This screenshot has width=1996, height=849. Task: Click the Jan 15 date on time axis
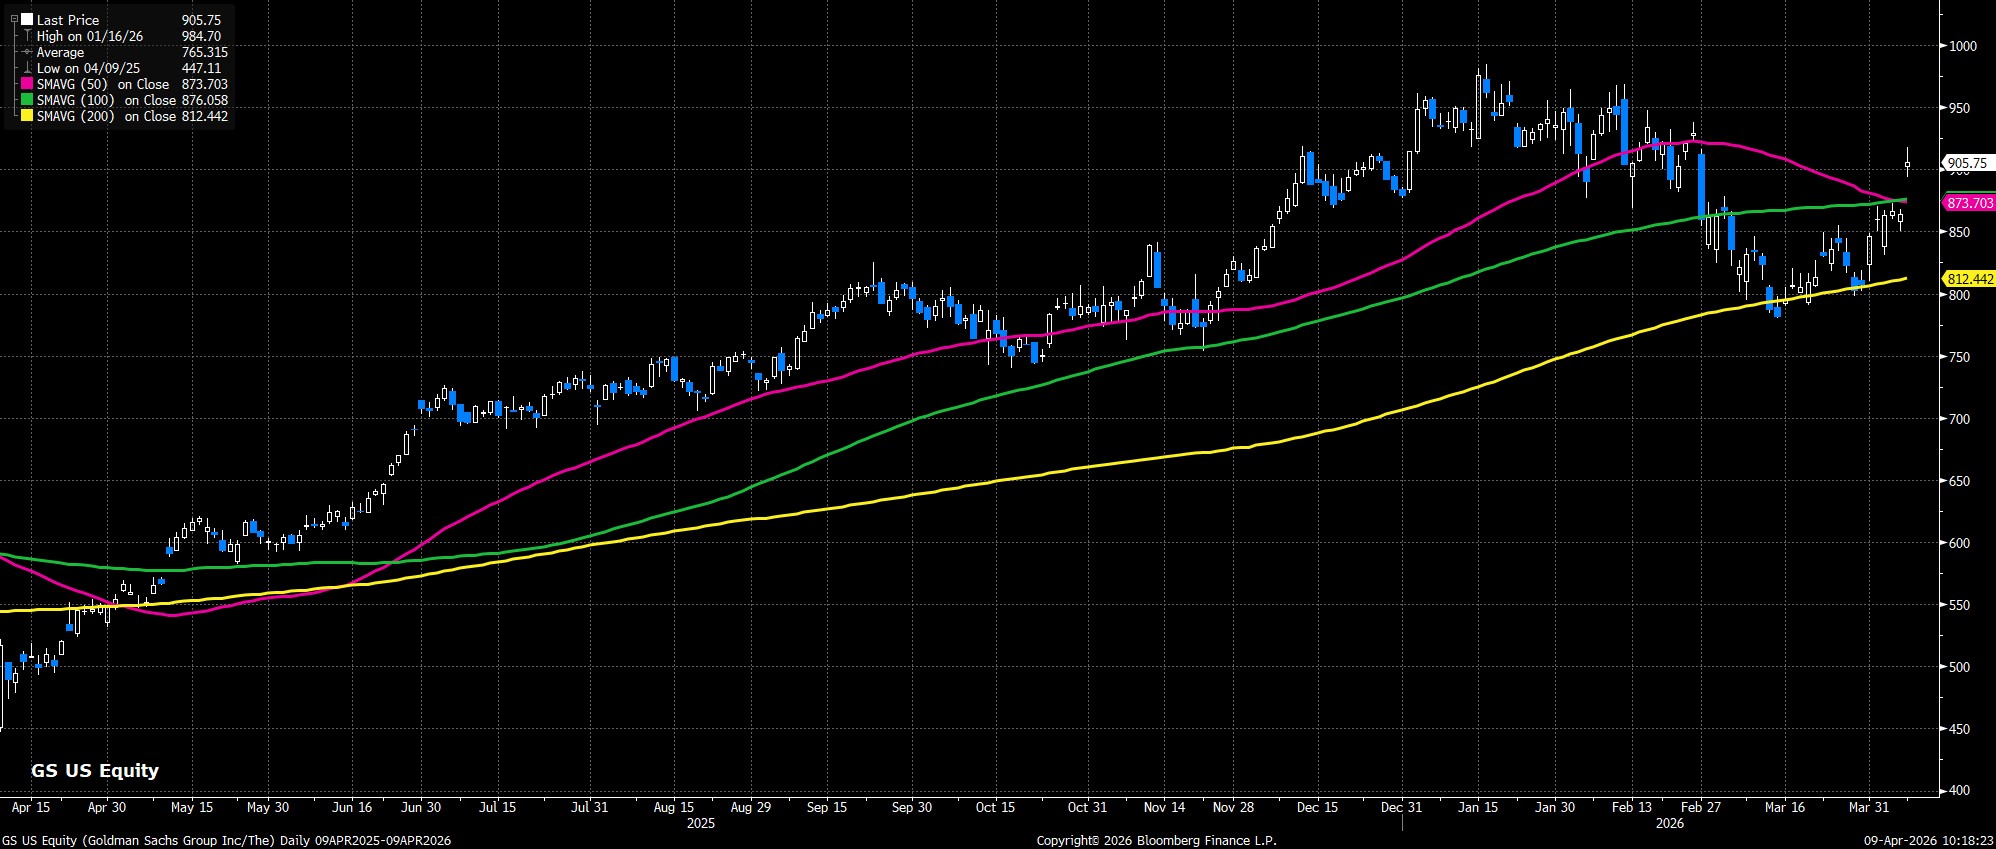[x=1477, y=807]
